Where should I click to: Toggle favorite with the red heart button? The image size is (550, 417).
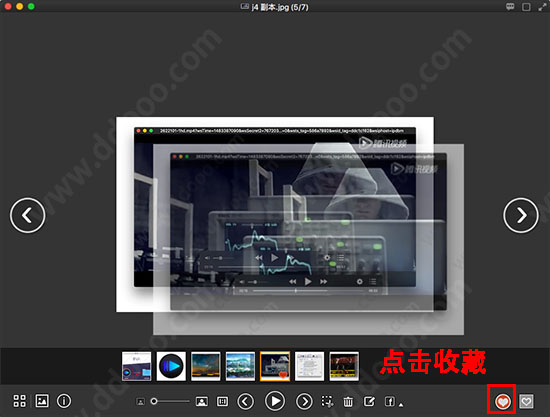502,402
